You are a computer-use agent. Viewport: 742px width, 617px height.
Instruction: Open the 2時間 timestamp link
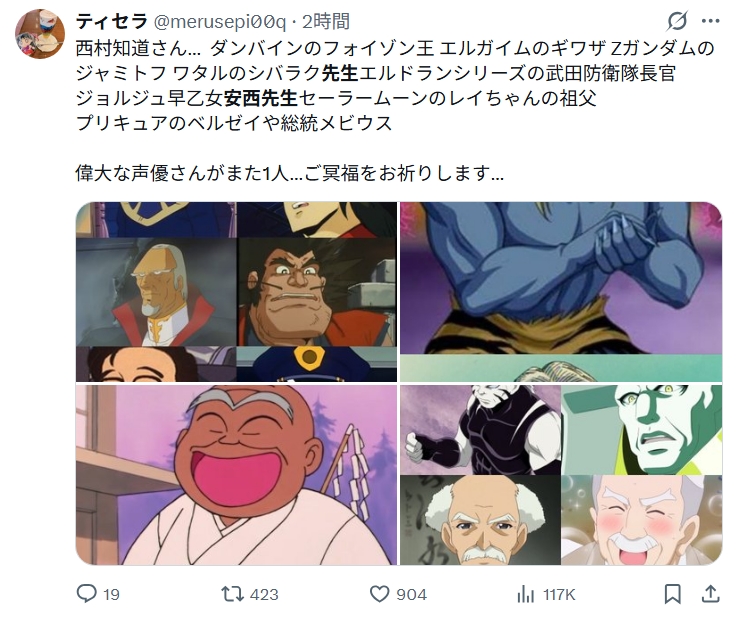[326, 21]
